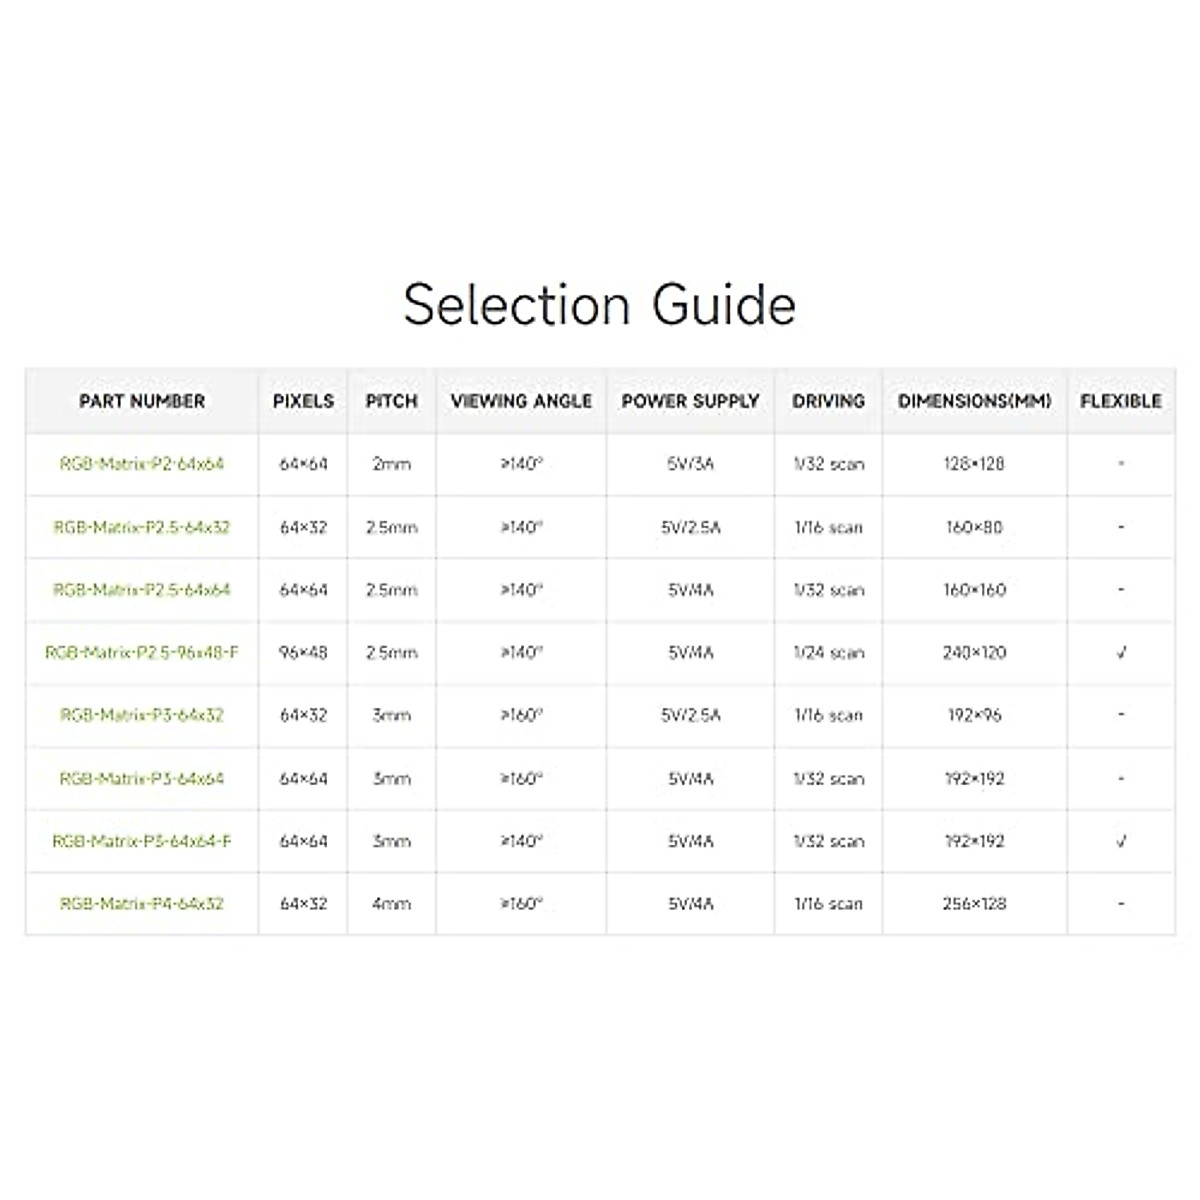The image size is (1200, 1200).
Task: Click the RGB-Matrix-P2.5-64x64 part number
Action: click(142, 590)
